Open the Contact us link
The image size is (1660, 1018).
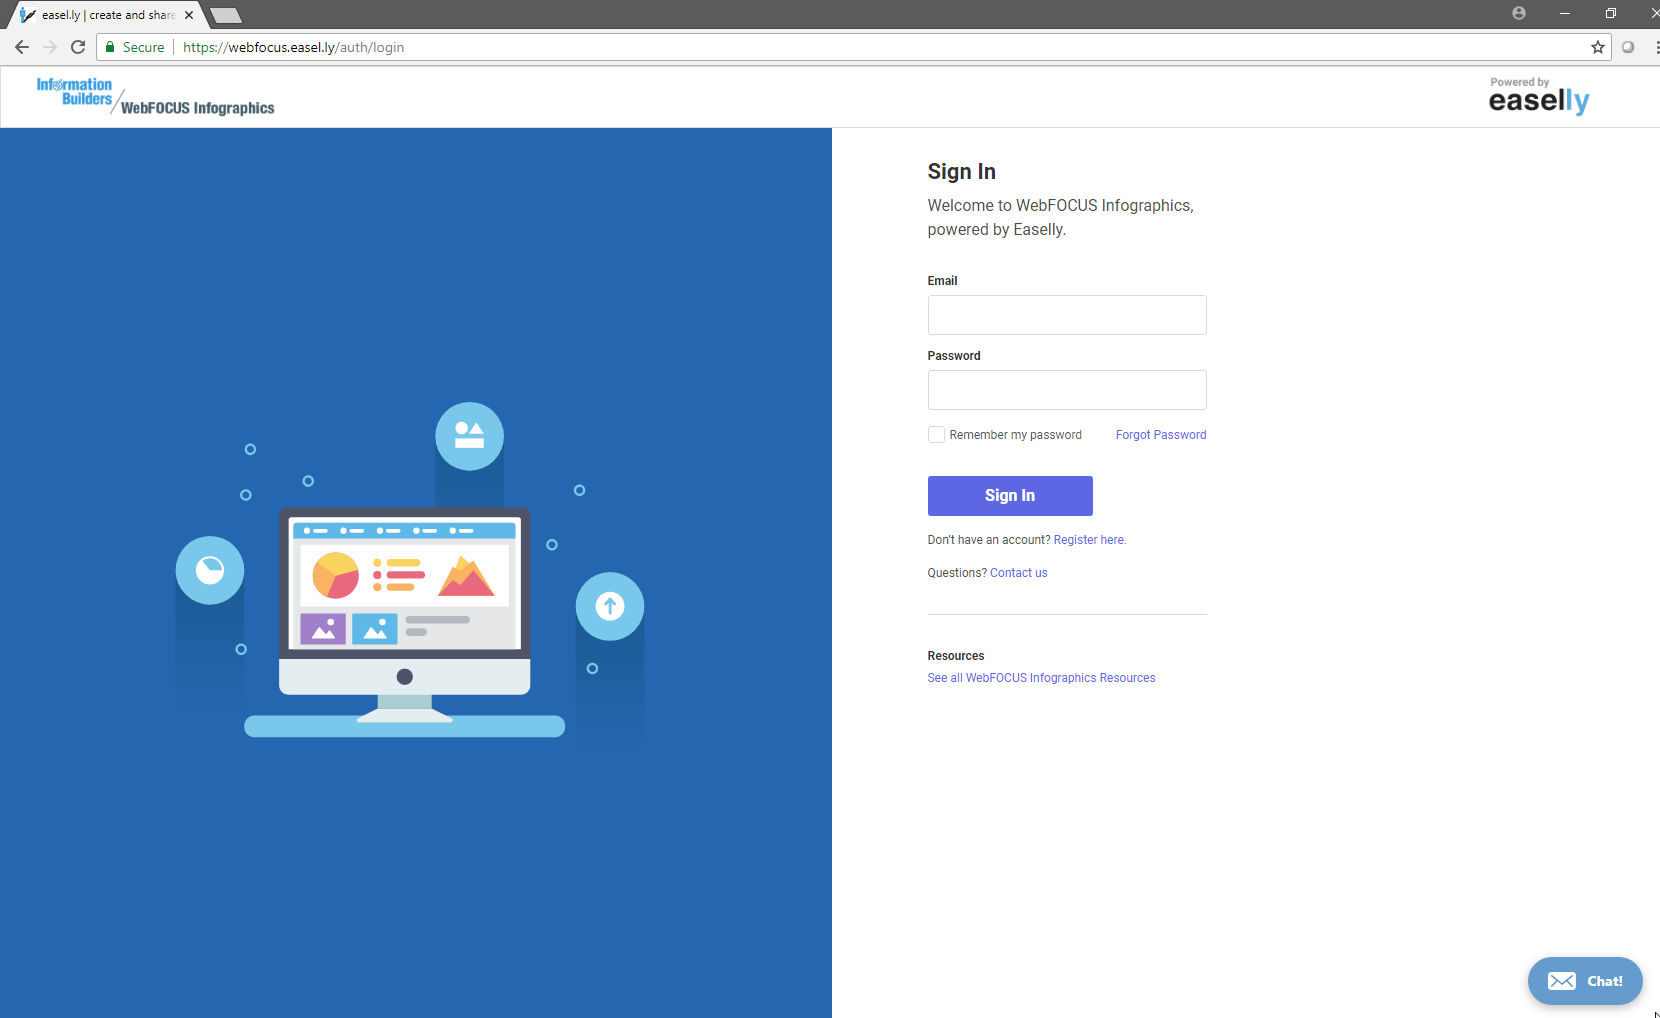(x=1018, y=573)
